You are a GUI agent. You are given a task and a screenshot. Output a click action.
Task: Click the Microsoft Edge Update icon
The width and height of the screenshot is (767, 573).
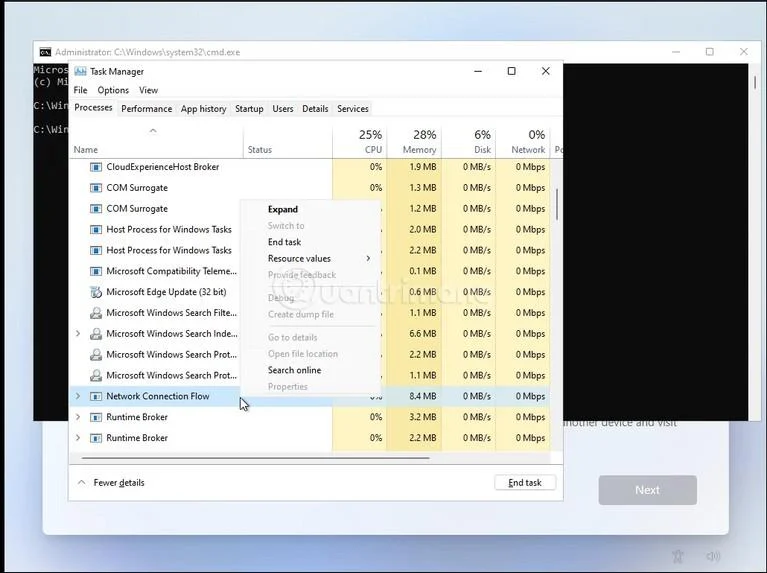coord(96,292)
